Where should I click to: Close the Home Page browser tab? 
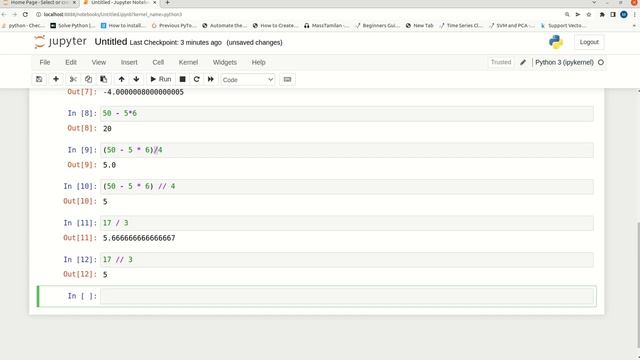pyautogui.click(x=74, y=2)
